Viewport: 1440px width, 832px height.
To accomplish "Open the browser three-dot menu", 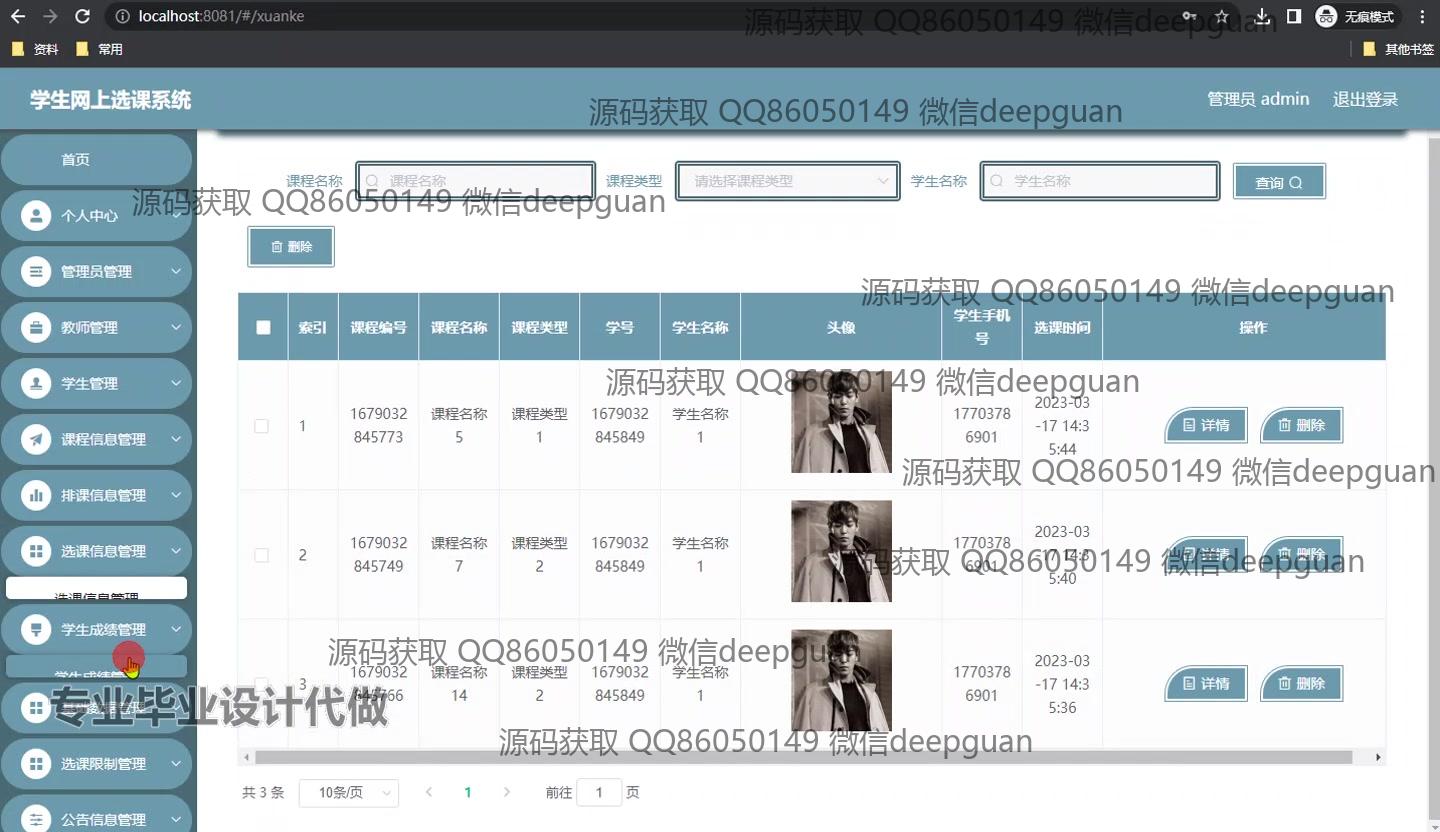I will 1423,16.
